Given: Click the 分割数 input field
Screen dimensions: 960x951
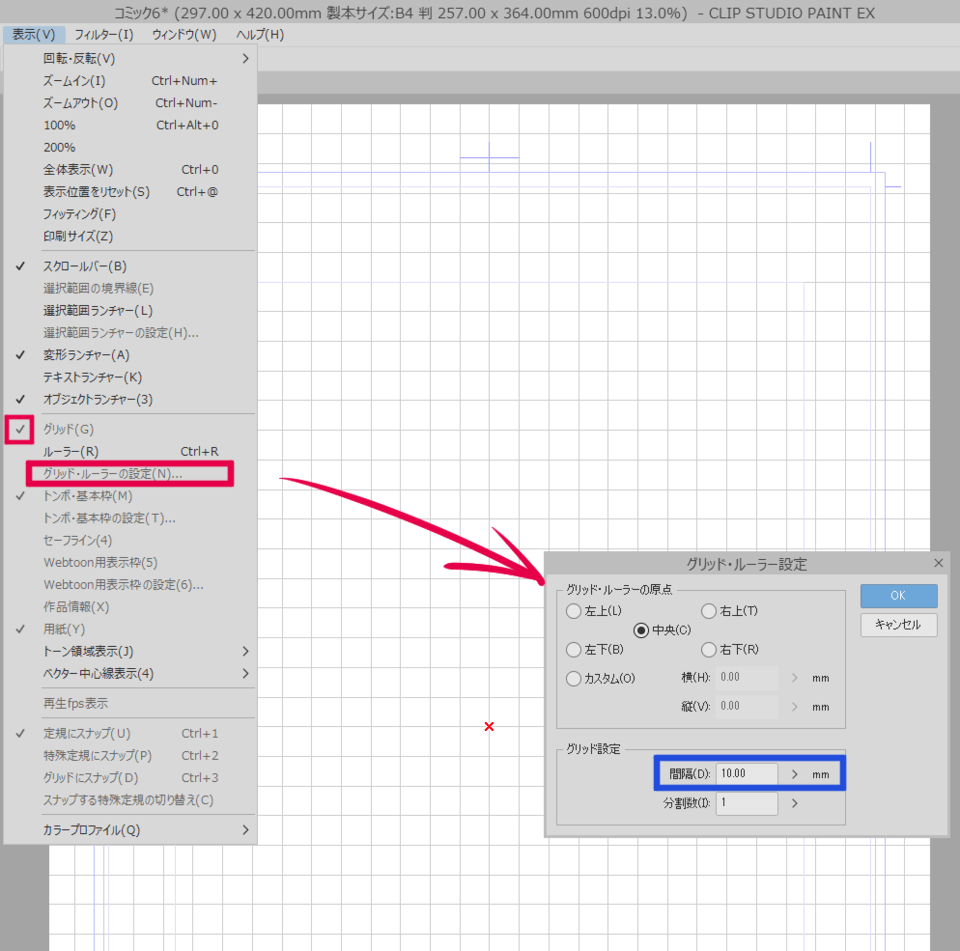Looking at the screenshot, I should point(747,802).
